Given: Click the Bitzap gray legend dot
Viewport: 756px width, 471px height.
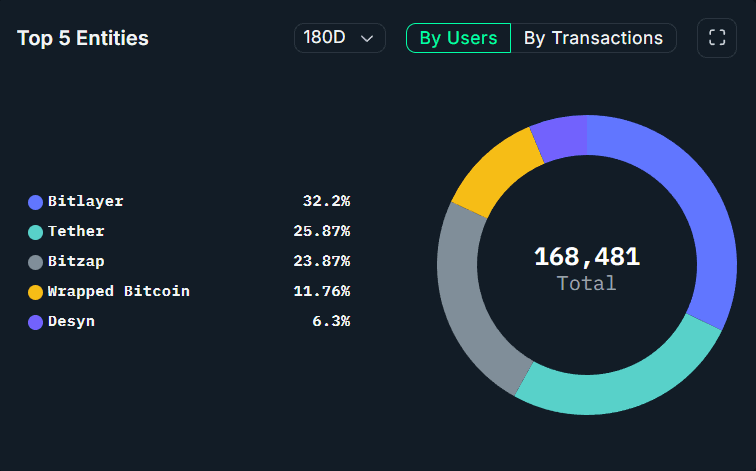Looking at the screenshot, I should click(x=36, y=262).
